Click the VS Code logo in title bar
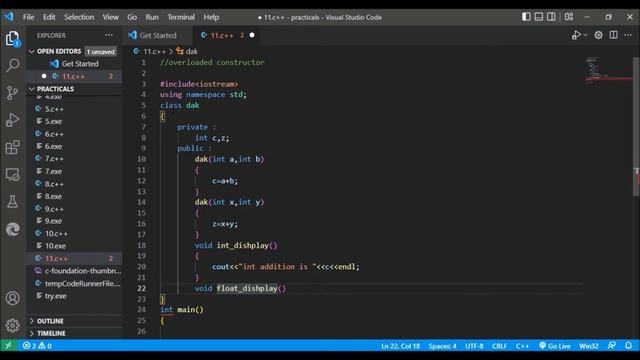This screenshot has height=360, width=640. (9, 17)
